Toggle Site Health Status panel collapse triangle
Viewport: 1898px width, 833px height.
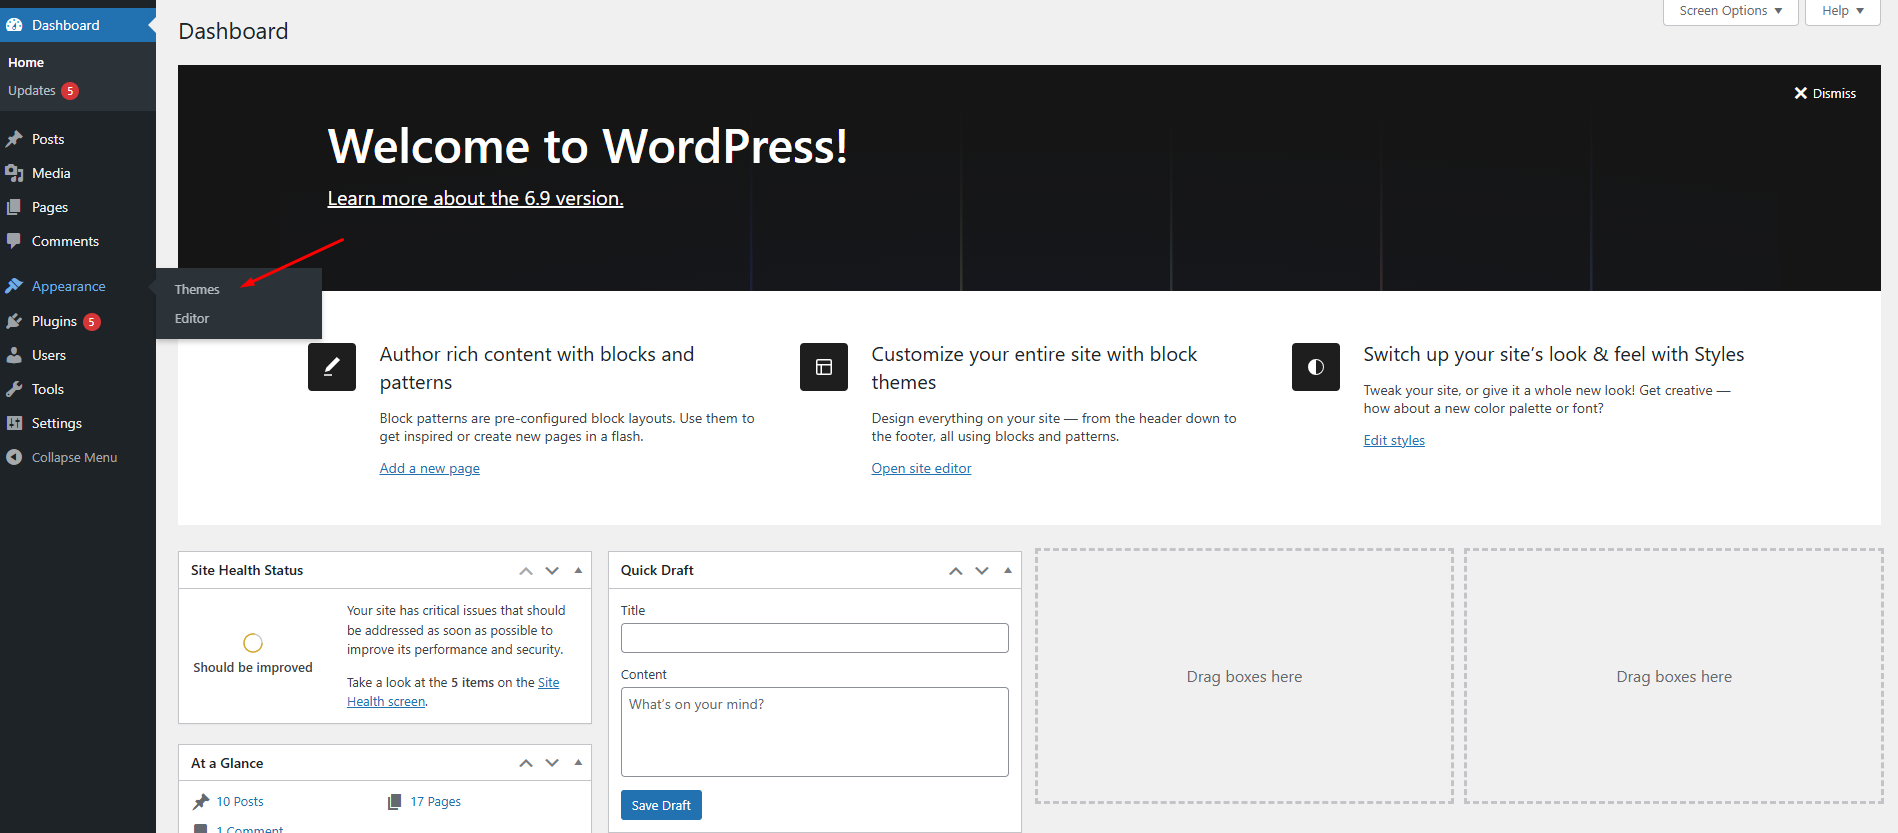click(x=578, y=570)
